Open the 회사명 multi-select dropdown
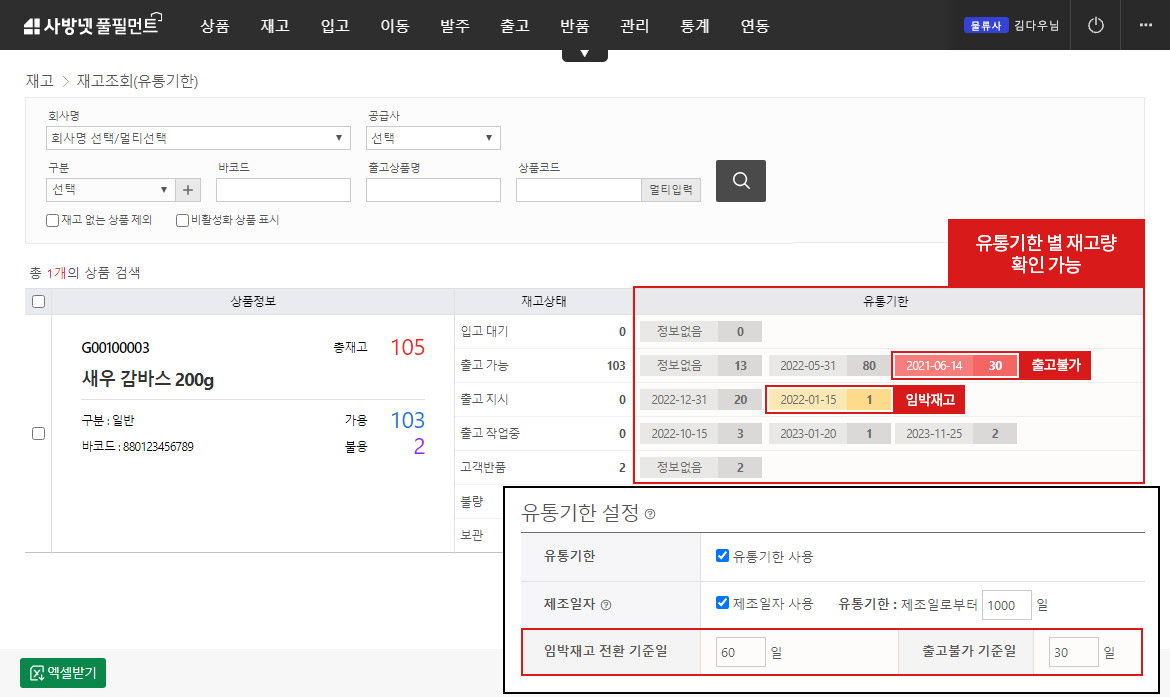 click(198, 138)
